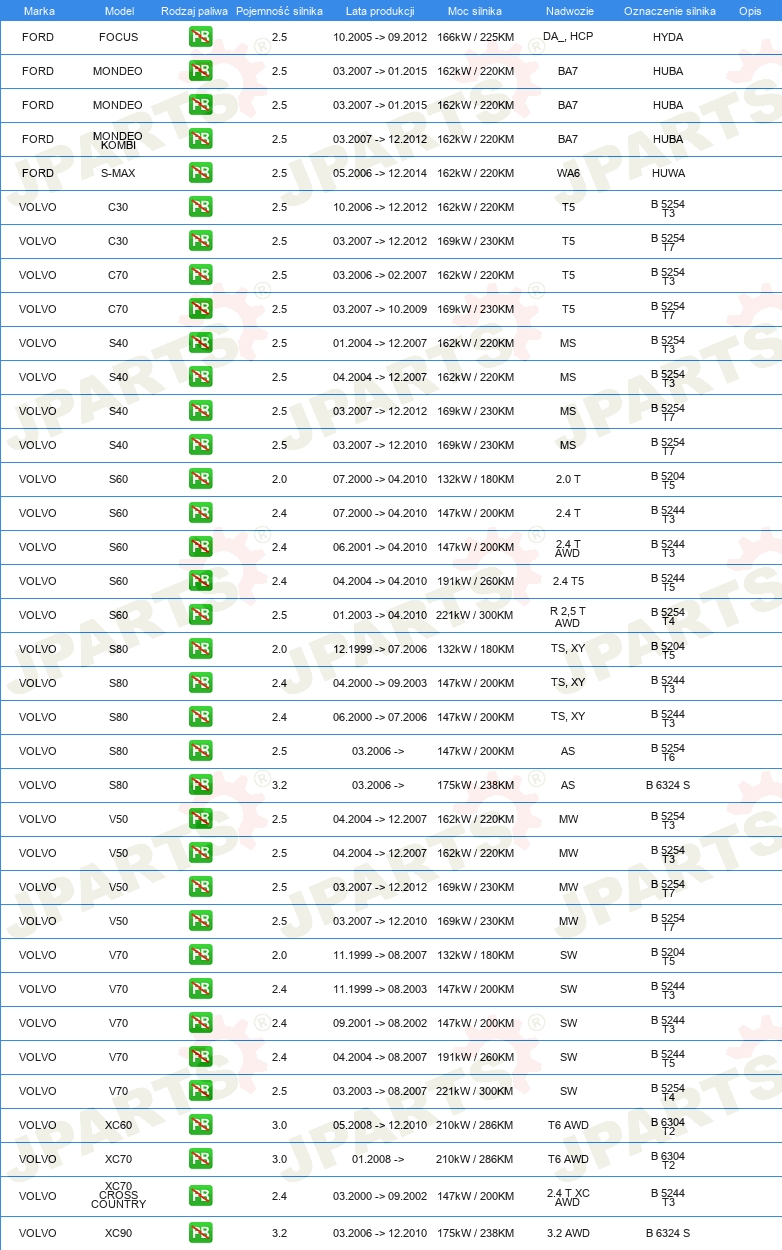Select the fuel icon for VOLVO S60 2.0 T
Viewport: 782px width, 1250px height.
pos(200,479)
